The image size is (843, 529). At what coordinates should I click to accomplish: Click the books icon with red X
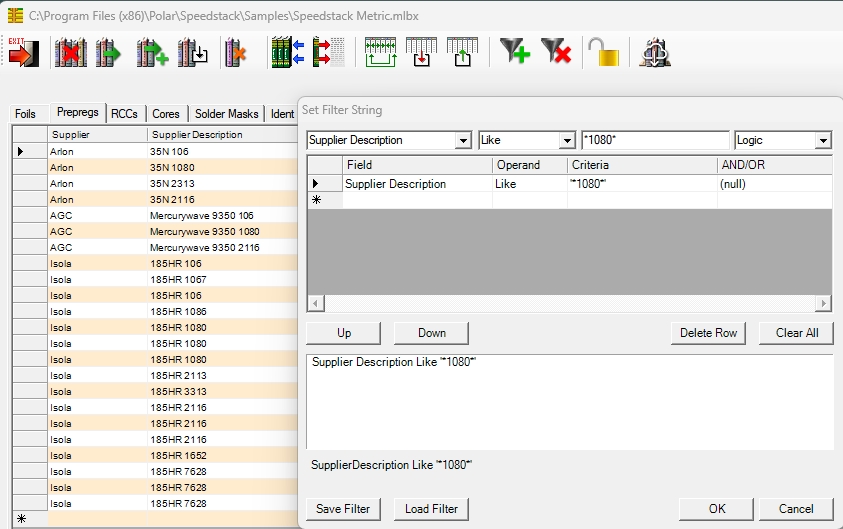(x=70, y=52)
